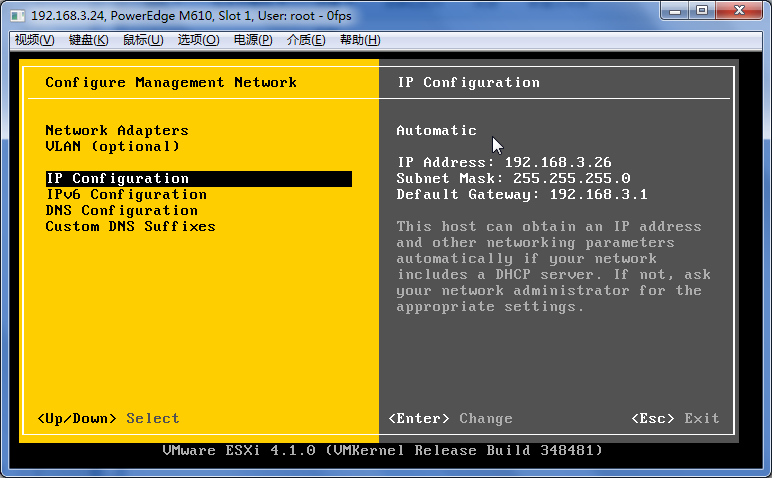Image resolution: width=772 pixels, height=478 pixels.
Task: Click the <Esc> Exit hint
Action: click(x=676, y=418)
